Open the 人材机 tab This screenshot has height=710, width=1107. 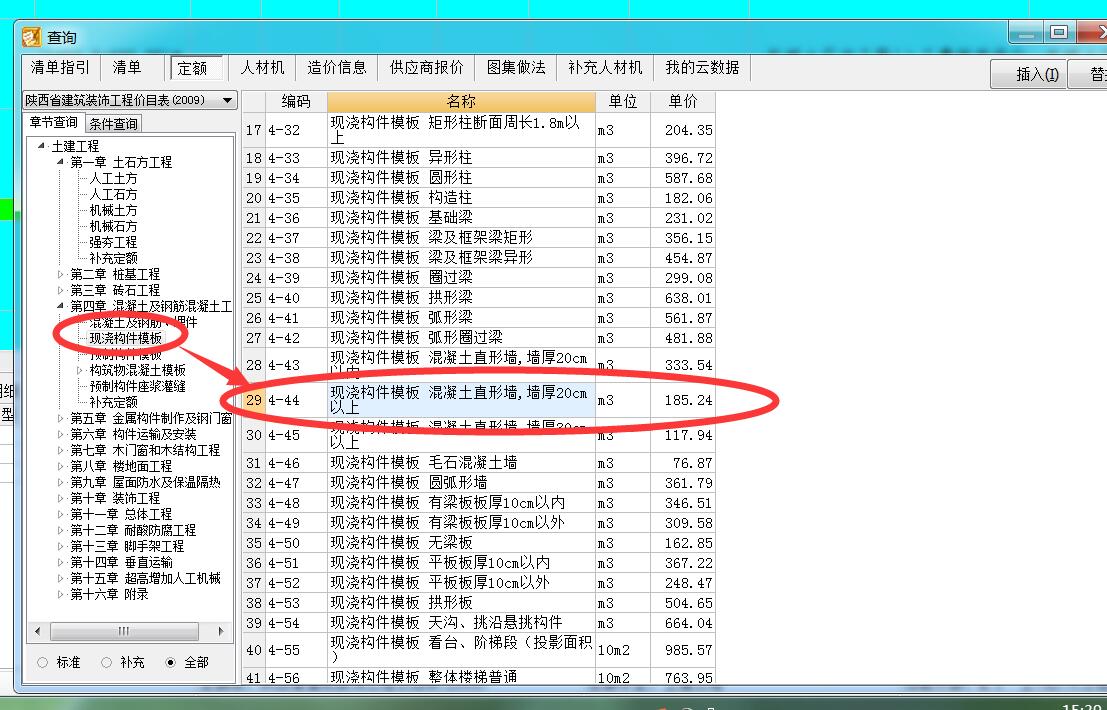point(262,68)
